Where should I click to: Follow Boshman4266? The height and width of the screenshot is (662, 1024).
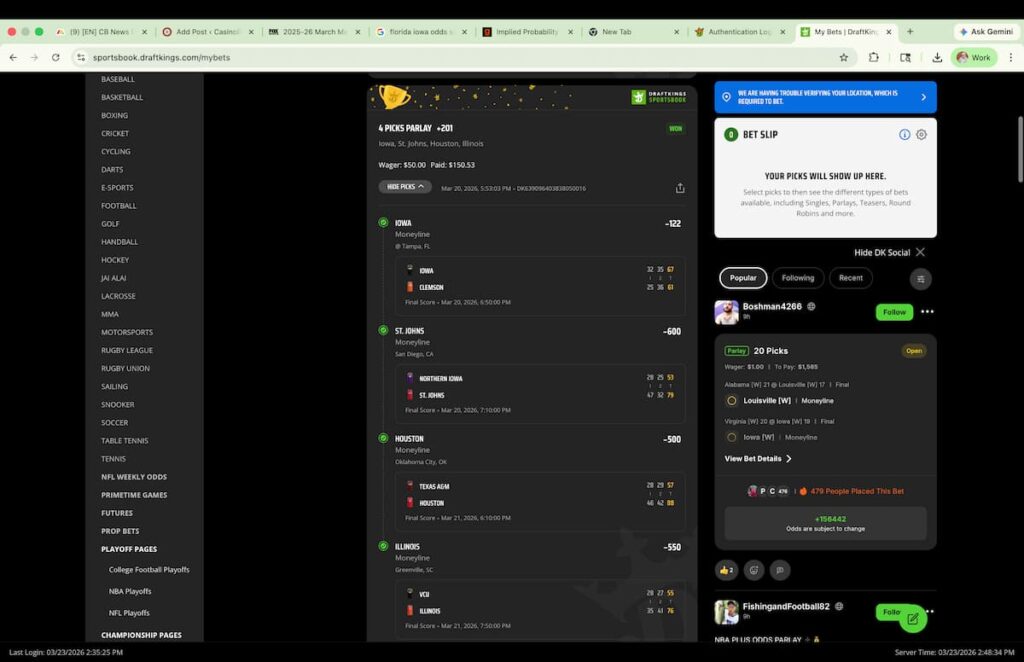[x=894, y=312]
